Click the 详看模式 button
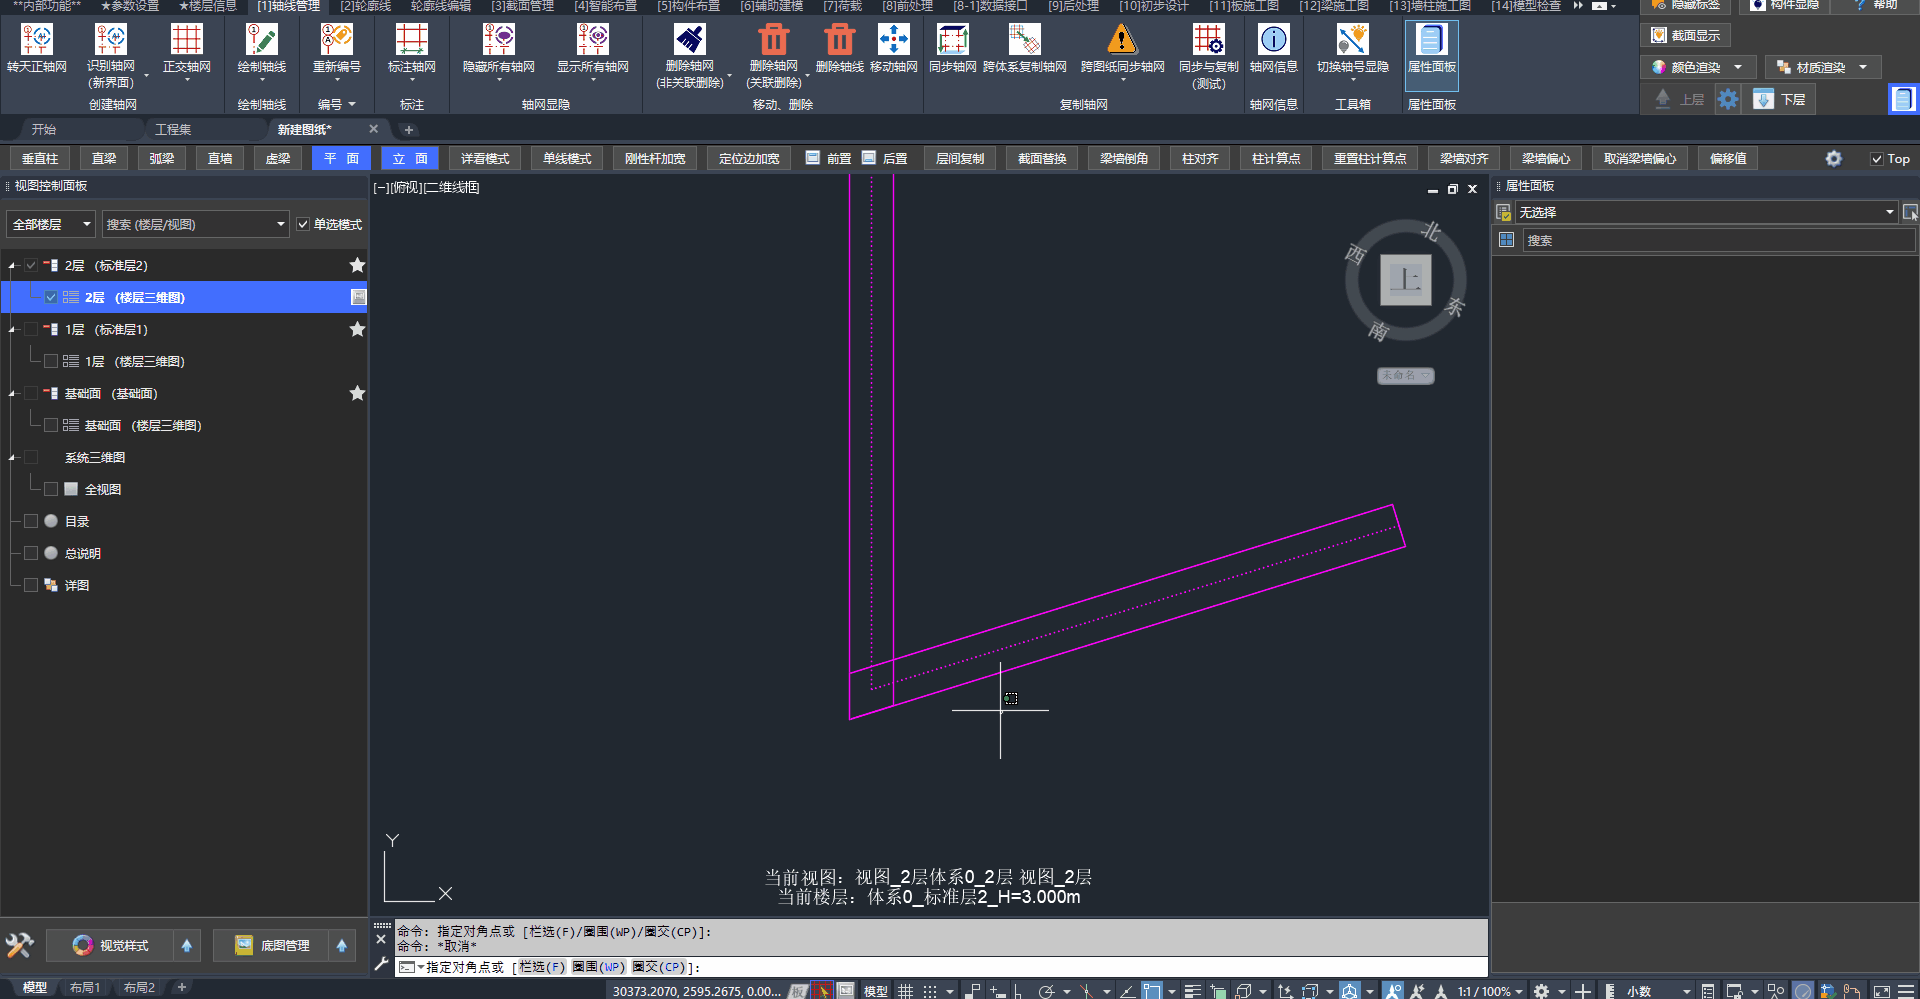 (485, 159)
